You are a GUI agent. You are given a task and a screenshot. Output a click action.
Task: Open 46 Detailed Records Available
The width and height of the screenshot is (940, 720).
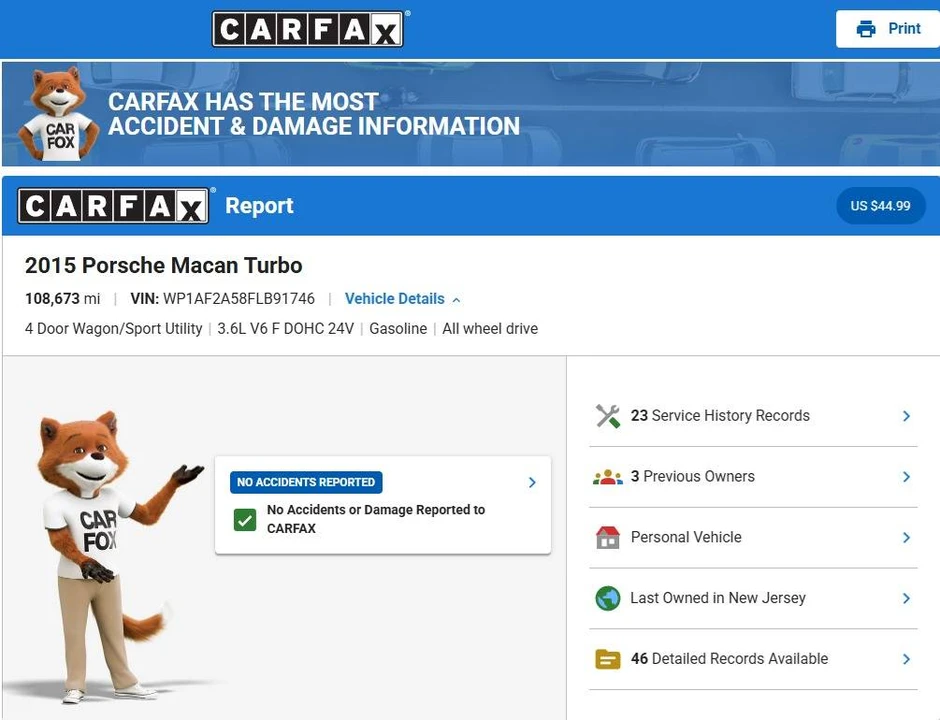(x=753, y=659)
